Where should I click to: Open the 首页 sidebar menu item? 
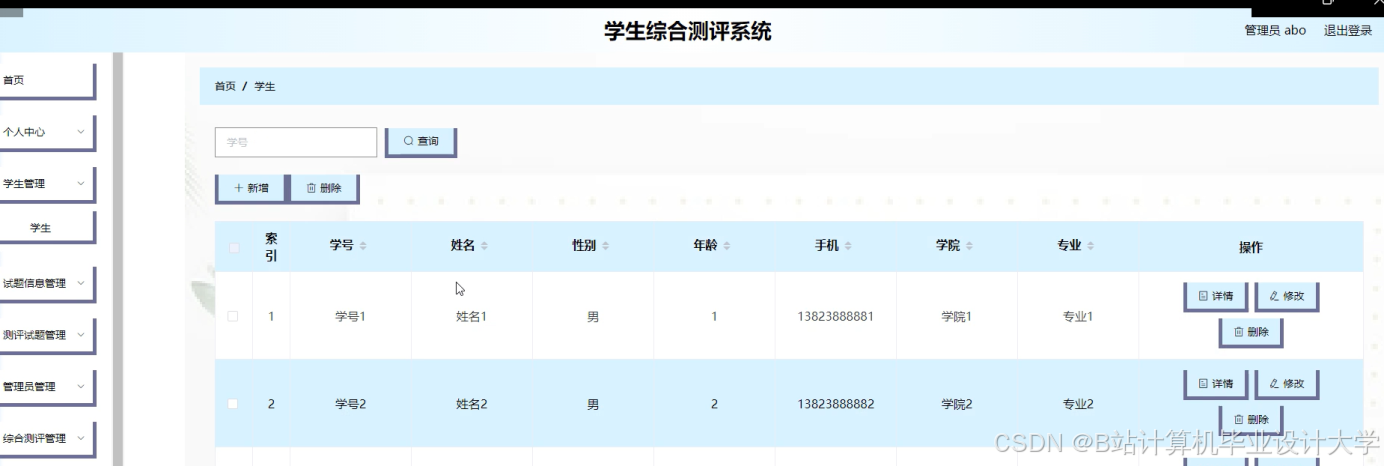pyautogui.click(x=47, y=80)
